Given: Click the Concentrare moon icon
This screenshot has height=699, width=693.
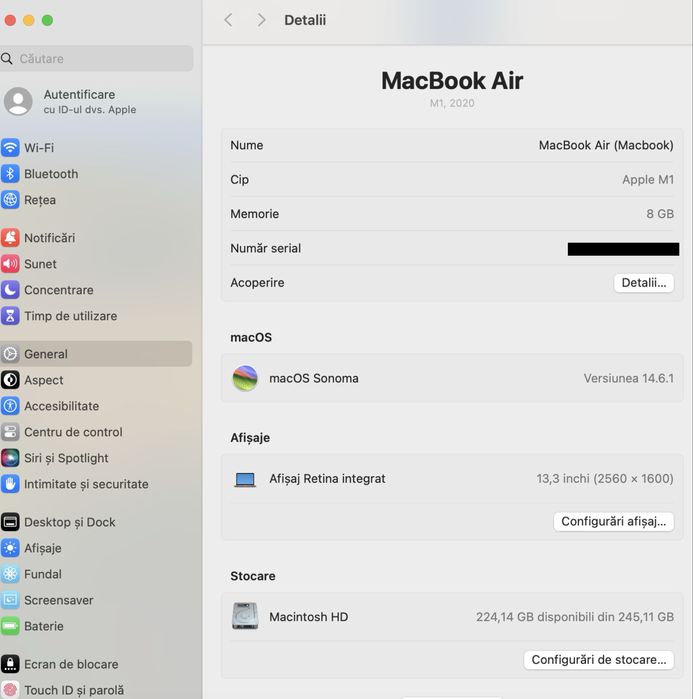Looking at the screenshot, I should 10,290.
